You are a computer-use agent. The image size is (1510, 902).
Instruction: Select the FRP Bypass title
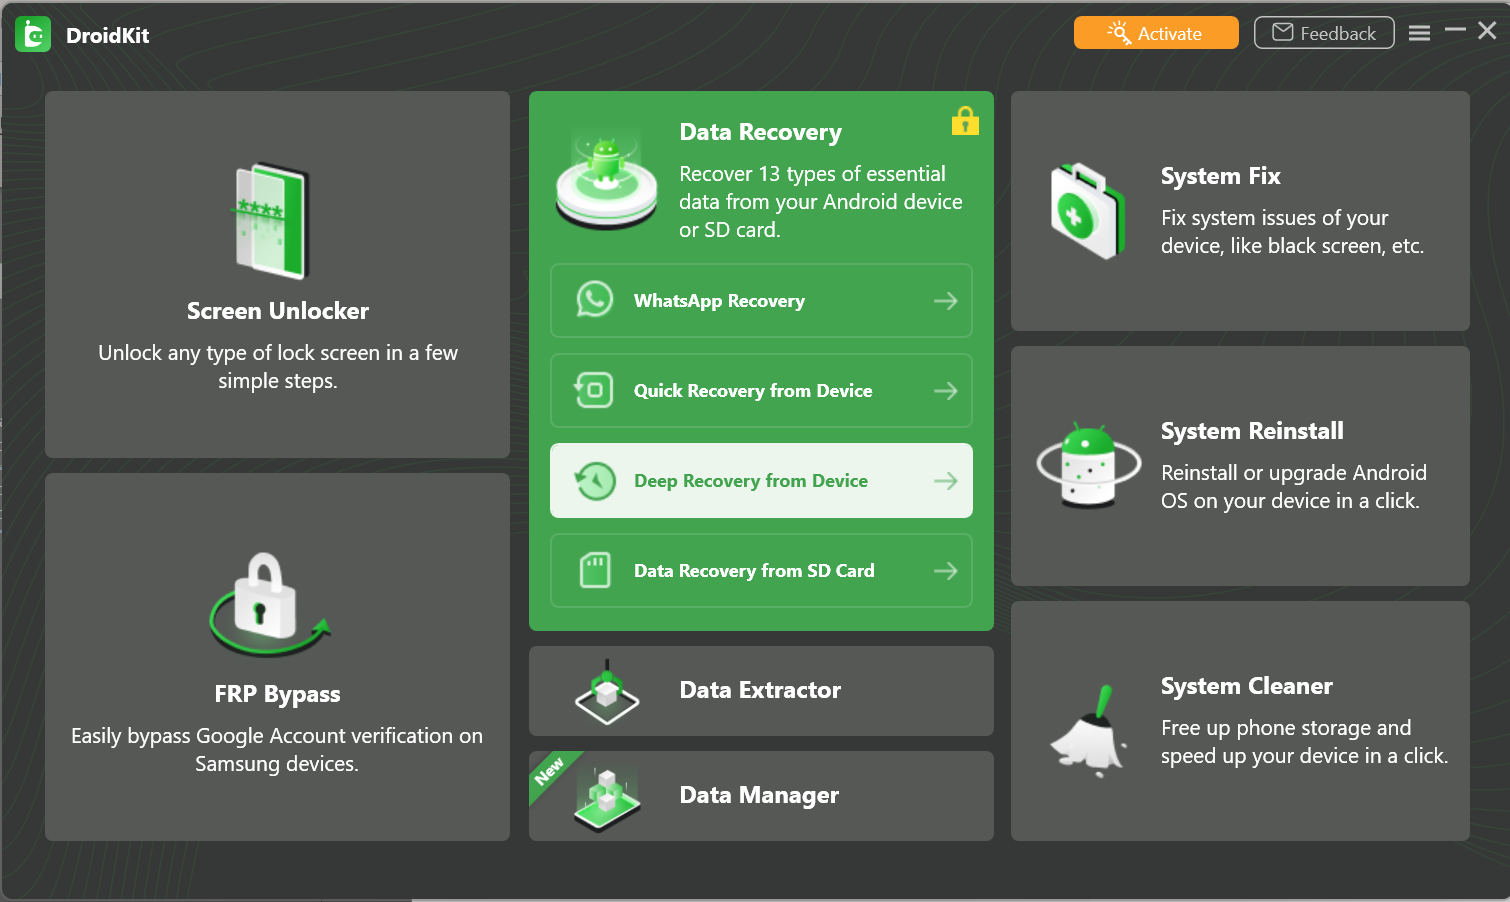coord(277,694)
